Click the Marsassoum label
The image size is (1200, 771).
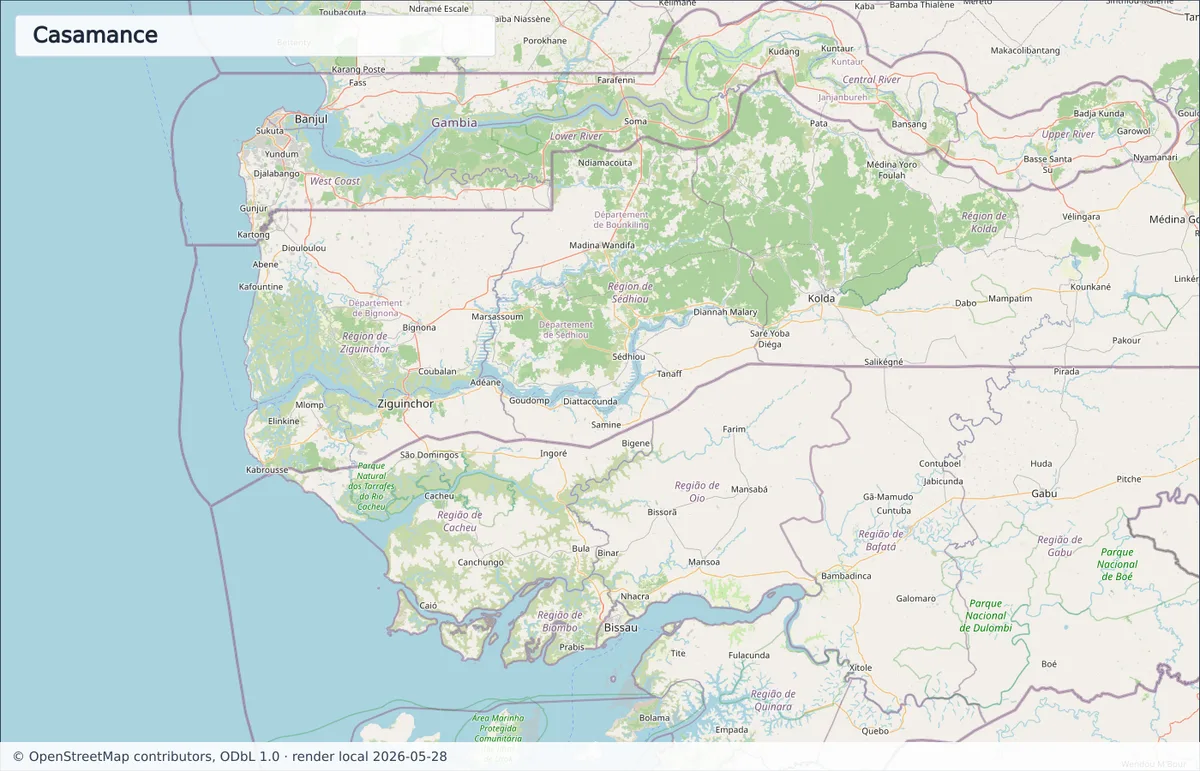(497, 317)
